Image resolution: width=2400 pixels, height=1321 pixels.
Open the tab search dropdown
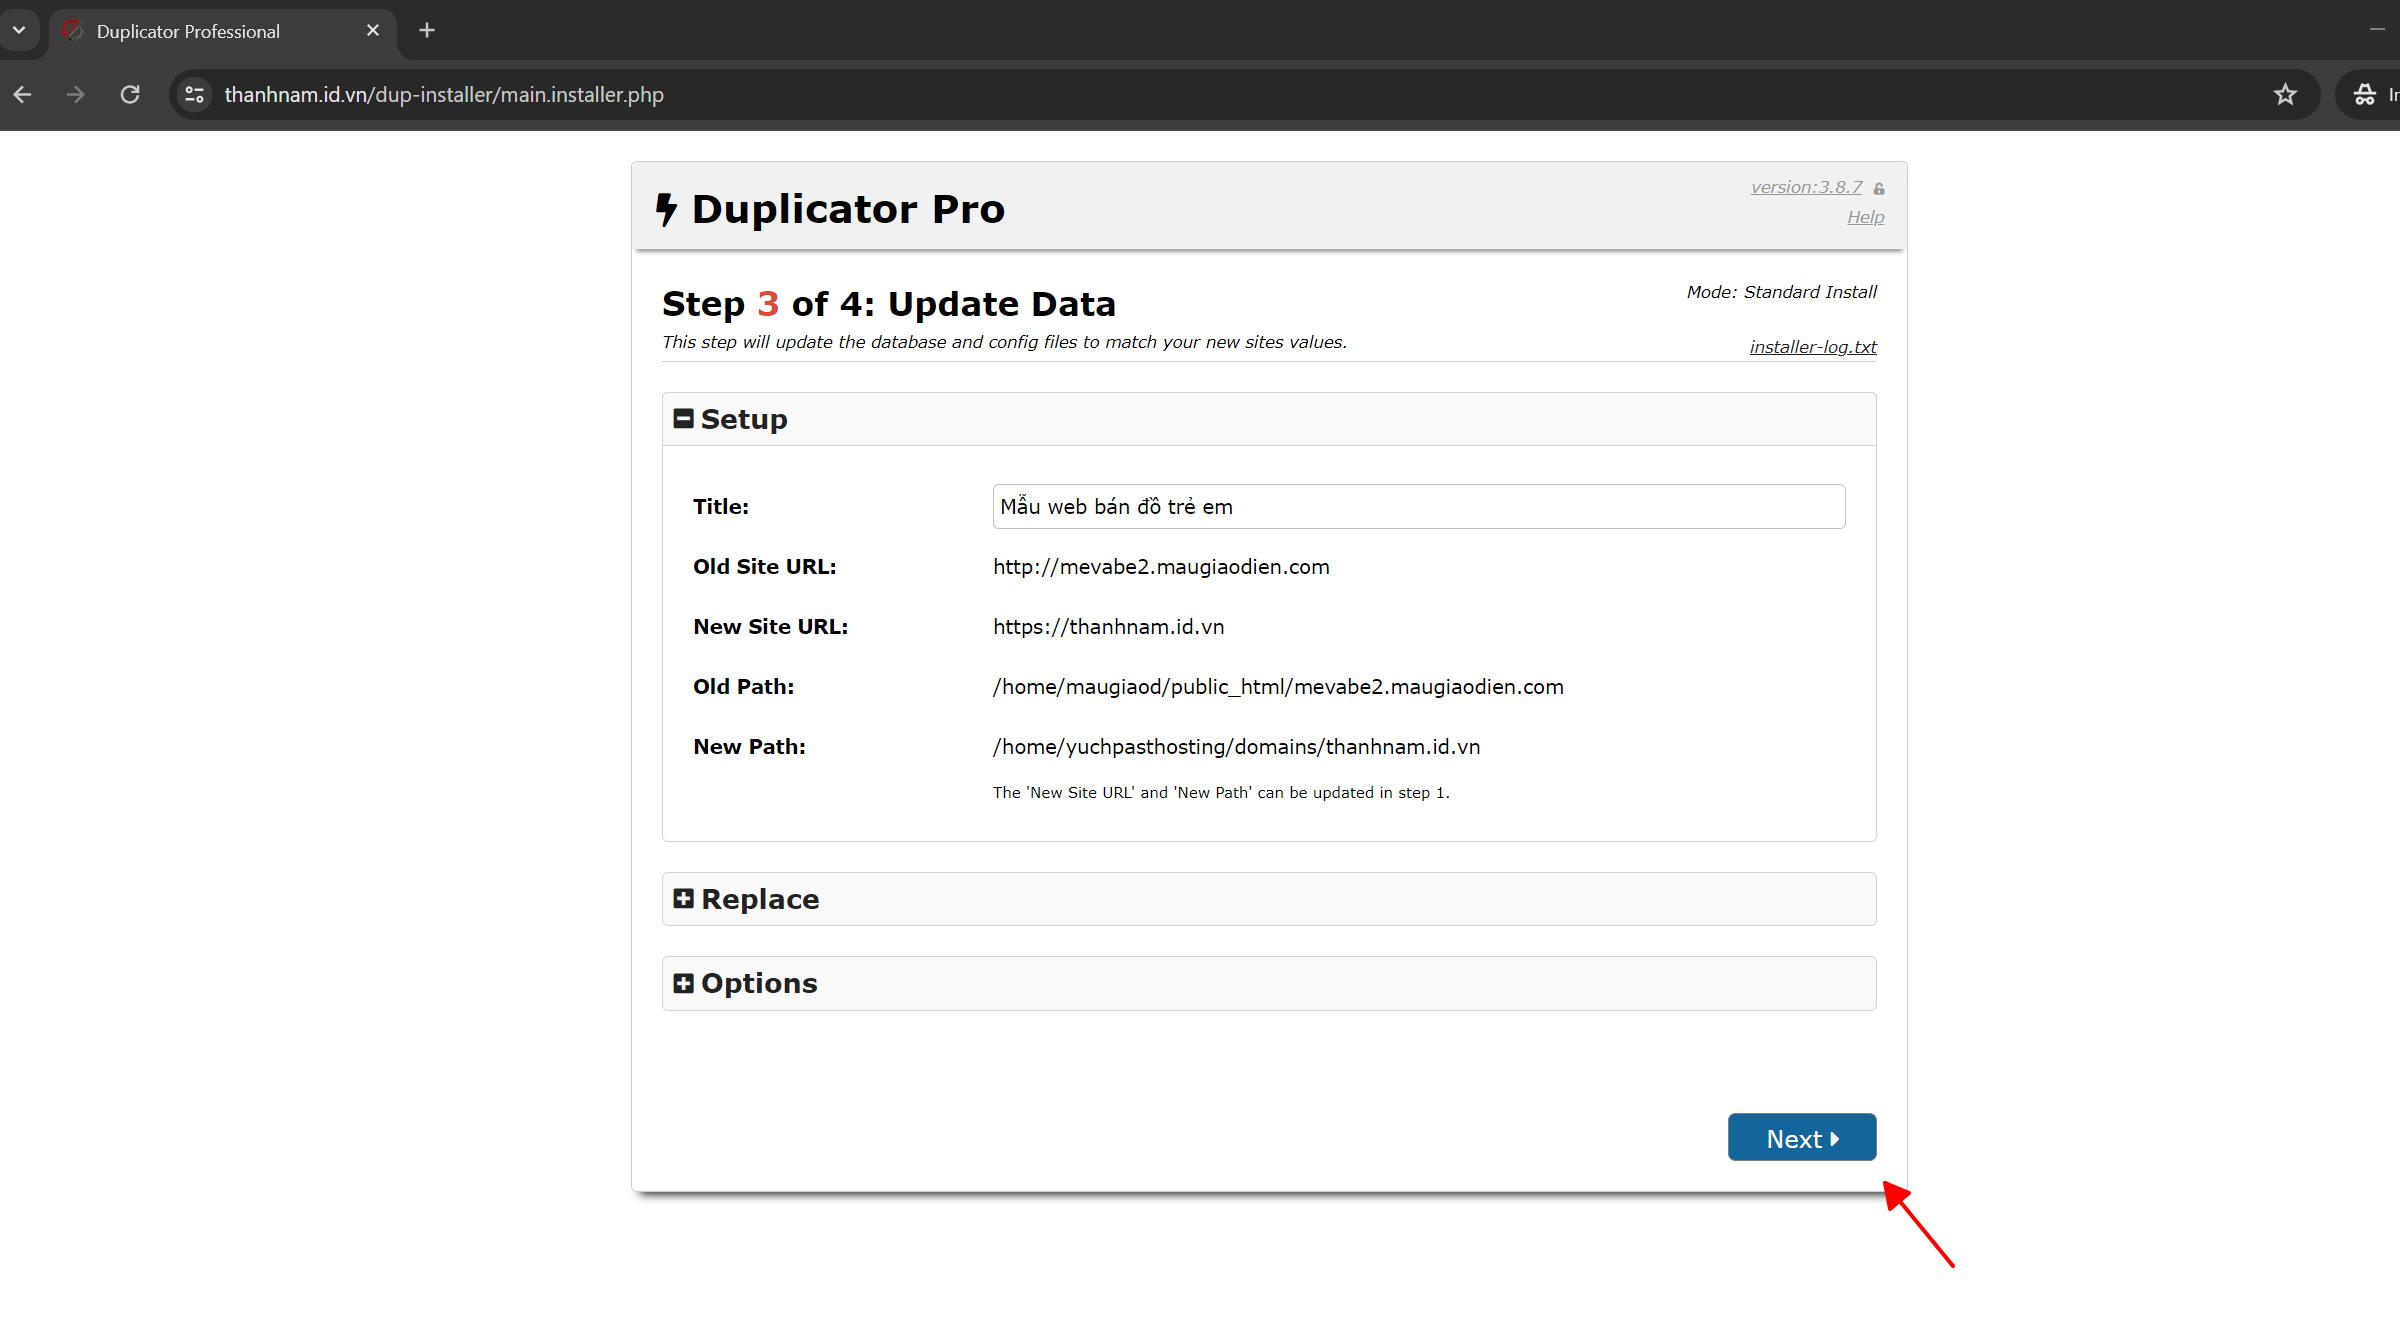click(19, 31)
